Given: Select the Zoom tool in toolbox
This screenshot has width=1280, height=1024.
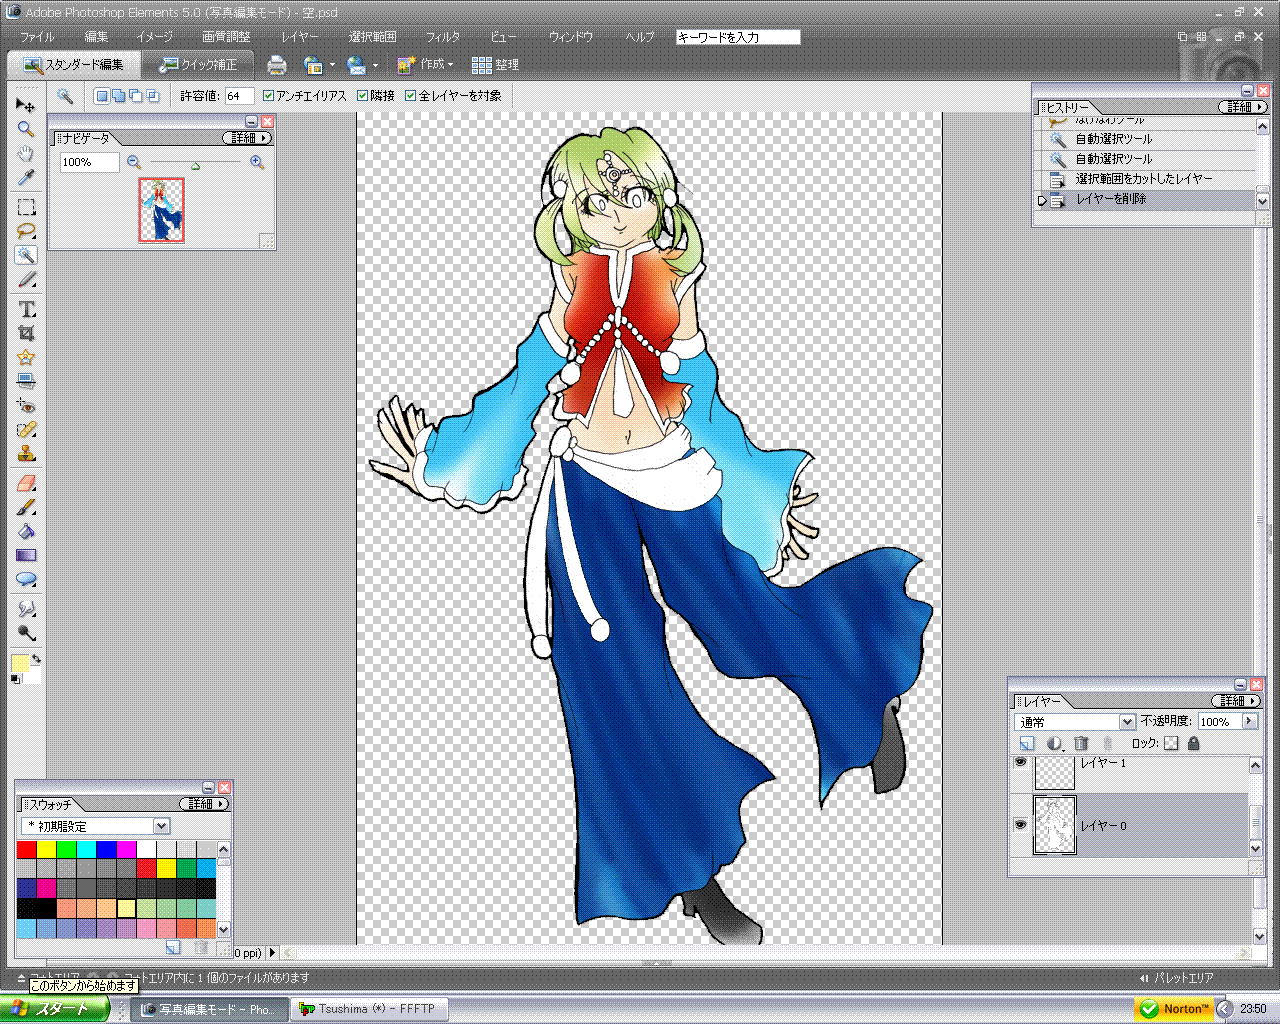Looking at the screenshot, I should click(x=26, y=129).
